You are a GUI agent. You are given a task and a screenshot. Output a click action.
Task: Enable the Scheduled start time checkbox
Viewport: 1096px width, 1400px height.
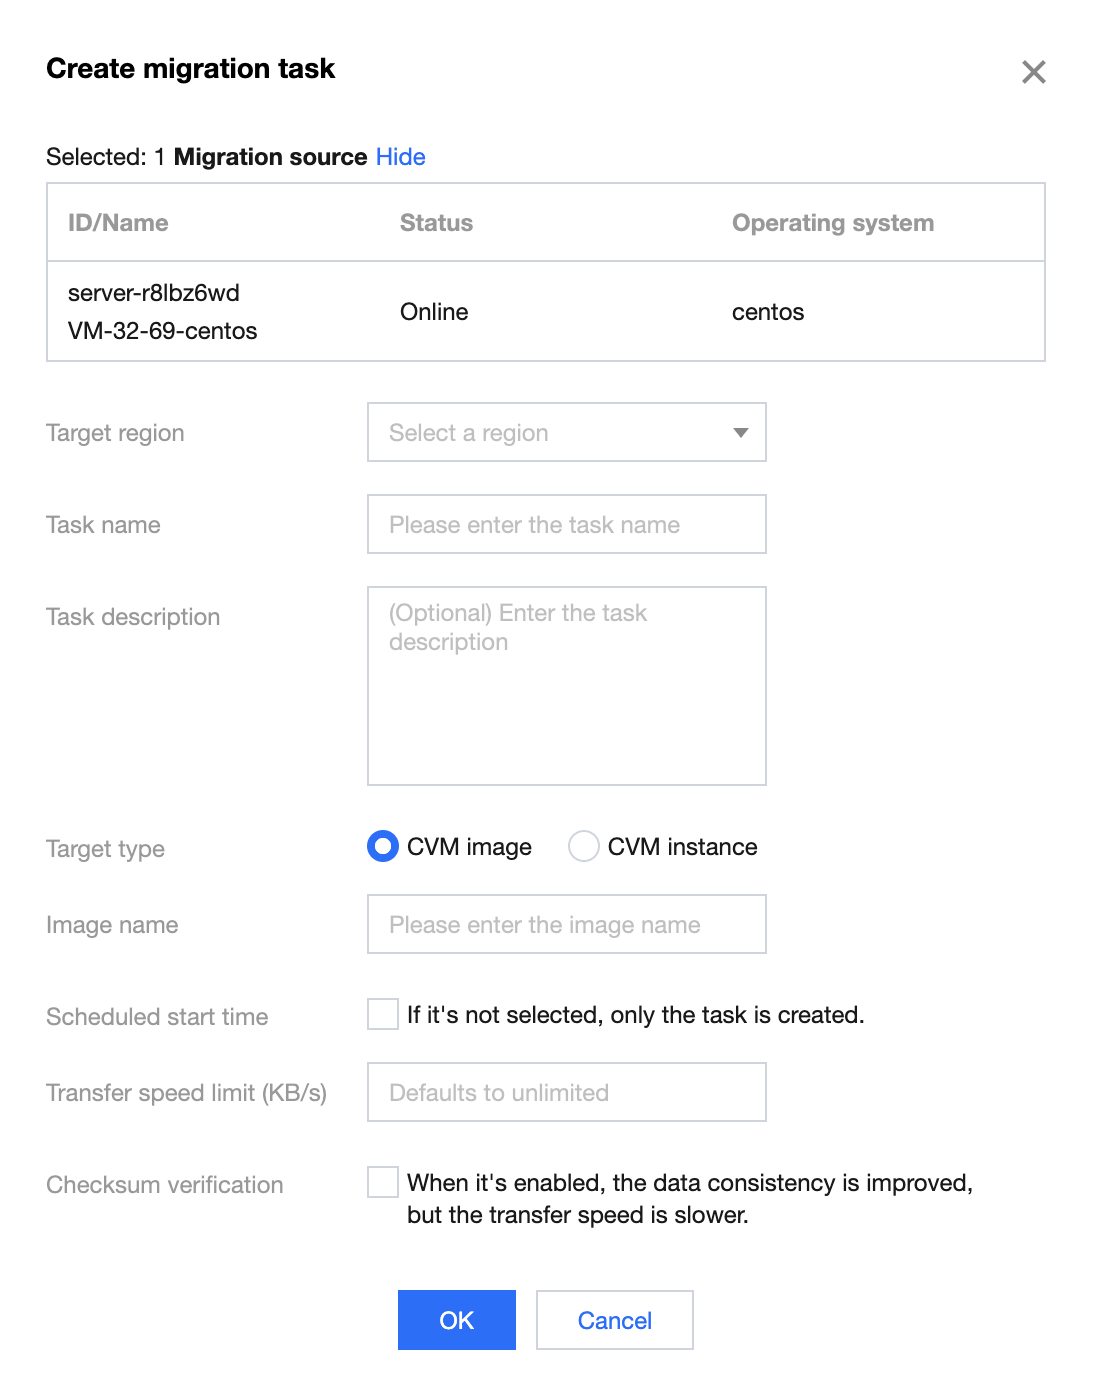click(383, 1014)
